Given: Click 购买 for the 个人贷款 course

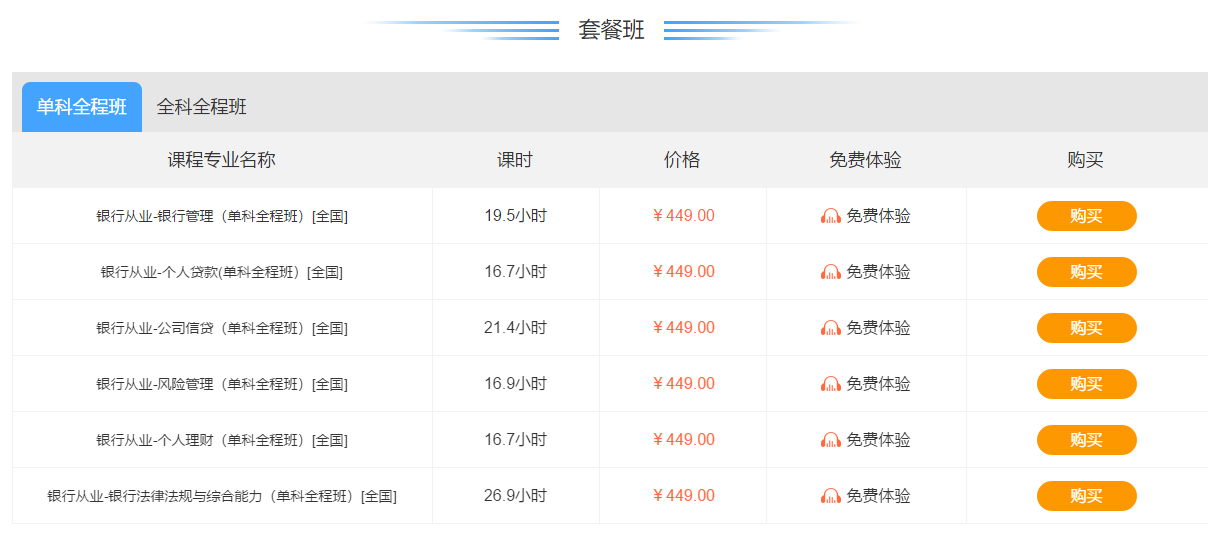Looking at the screenshot, I should tap(1086, 272).
